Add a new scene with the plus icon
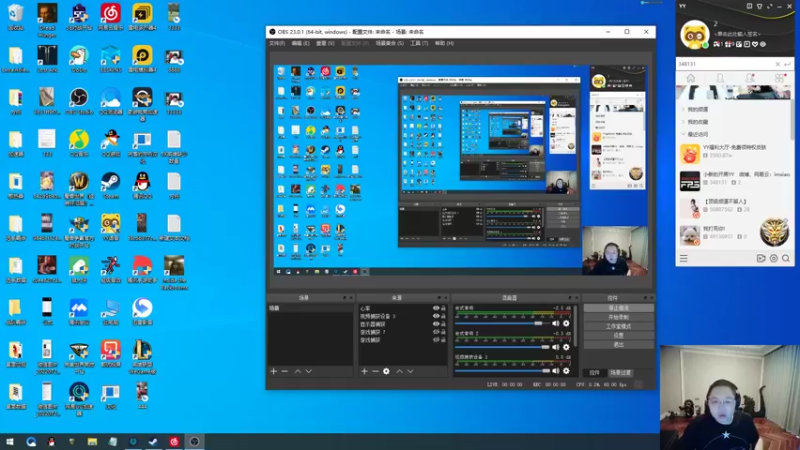 [273, 371]
